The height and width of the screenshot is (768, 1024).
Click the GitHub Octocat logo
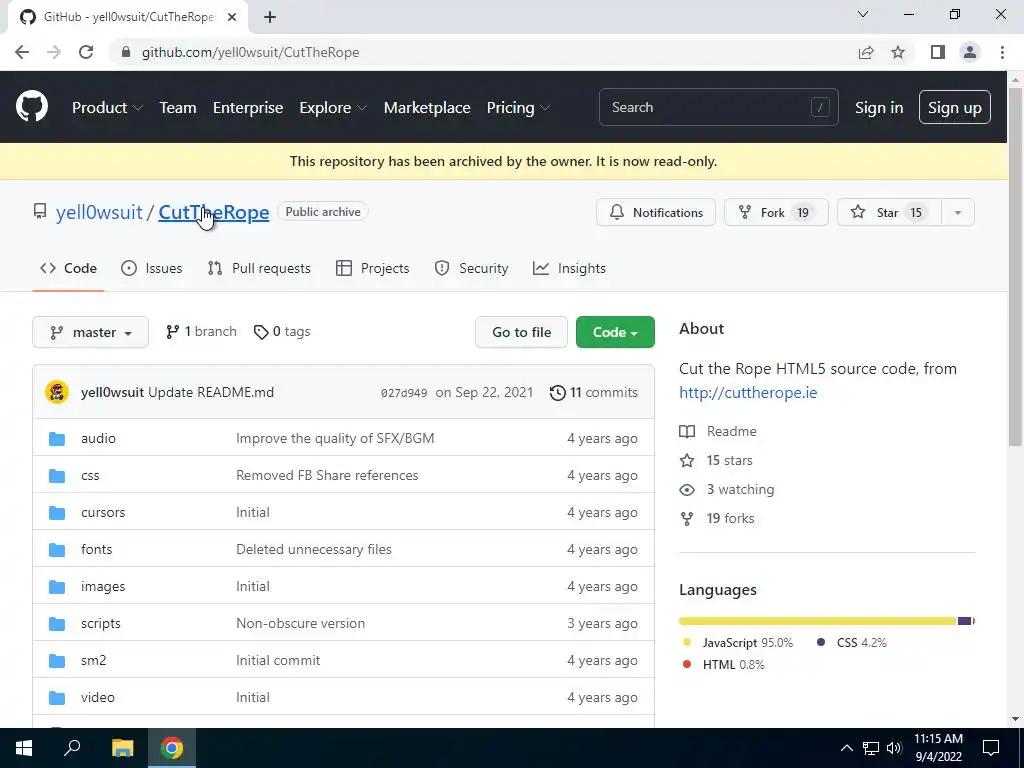32,107
